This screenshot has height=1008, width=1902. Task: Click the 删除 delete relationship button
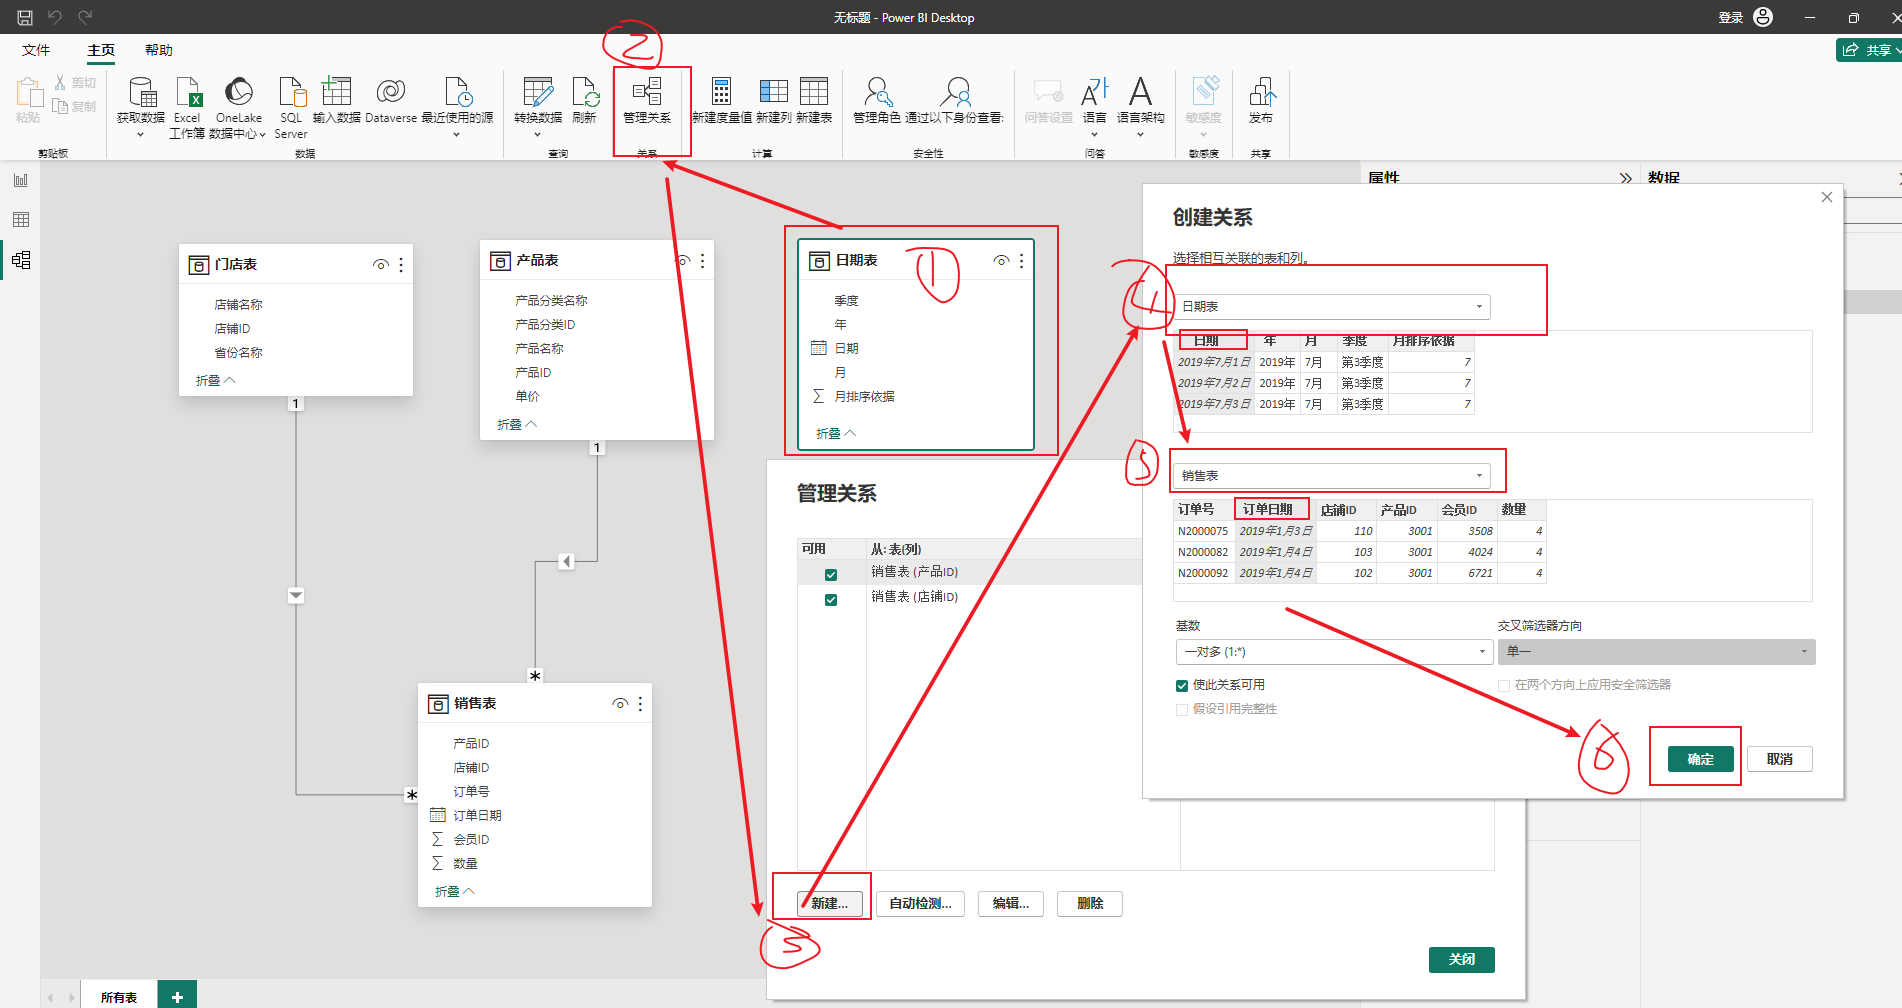coord(1090,904)
